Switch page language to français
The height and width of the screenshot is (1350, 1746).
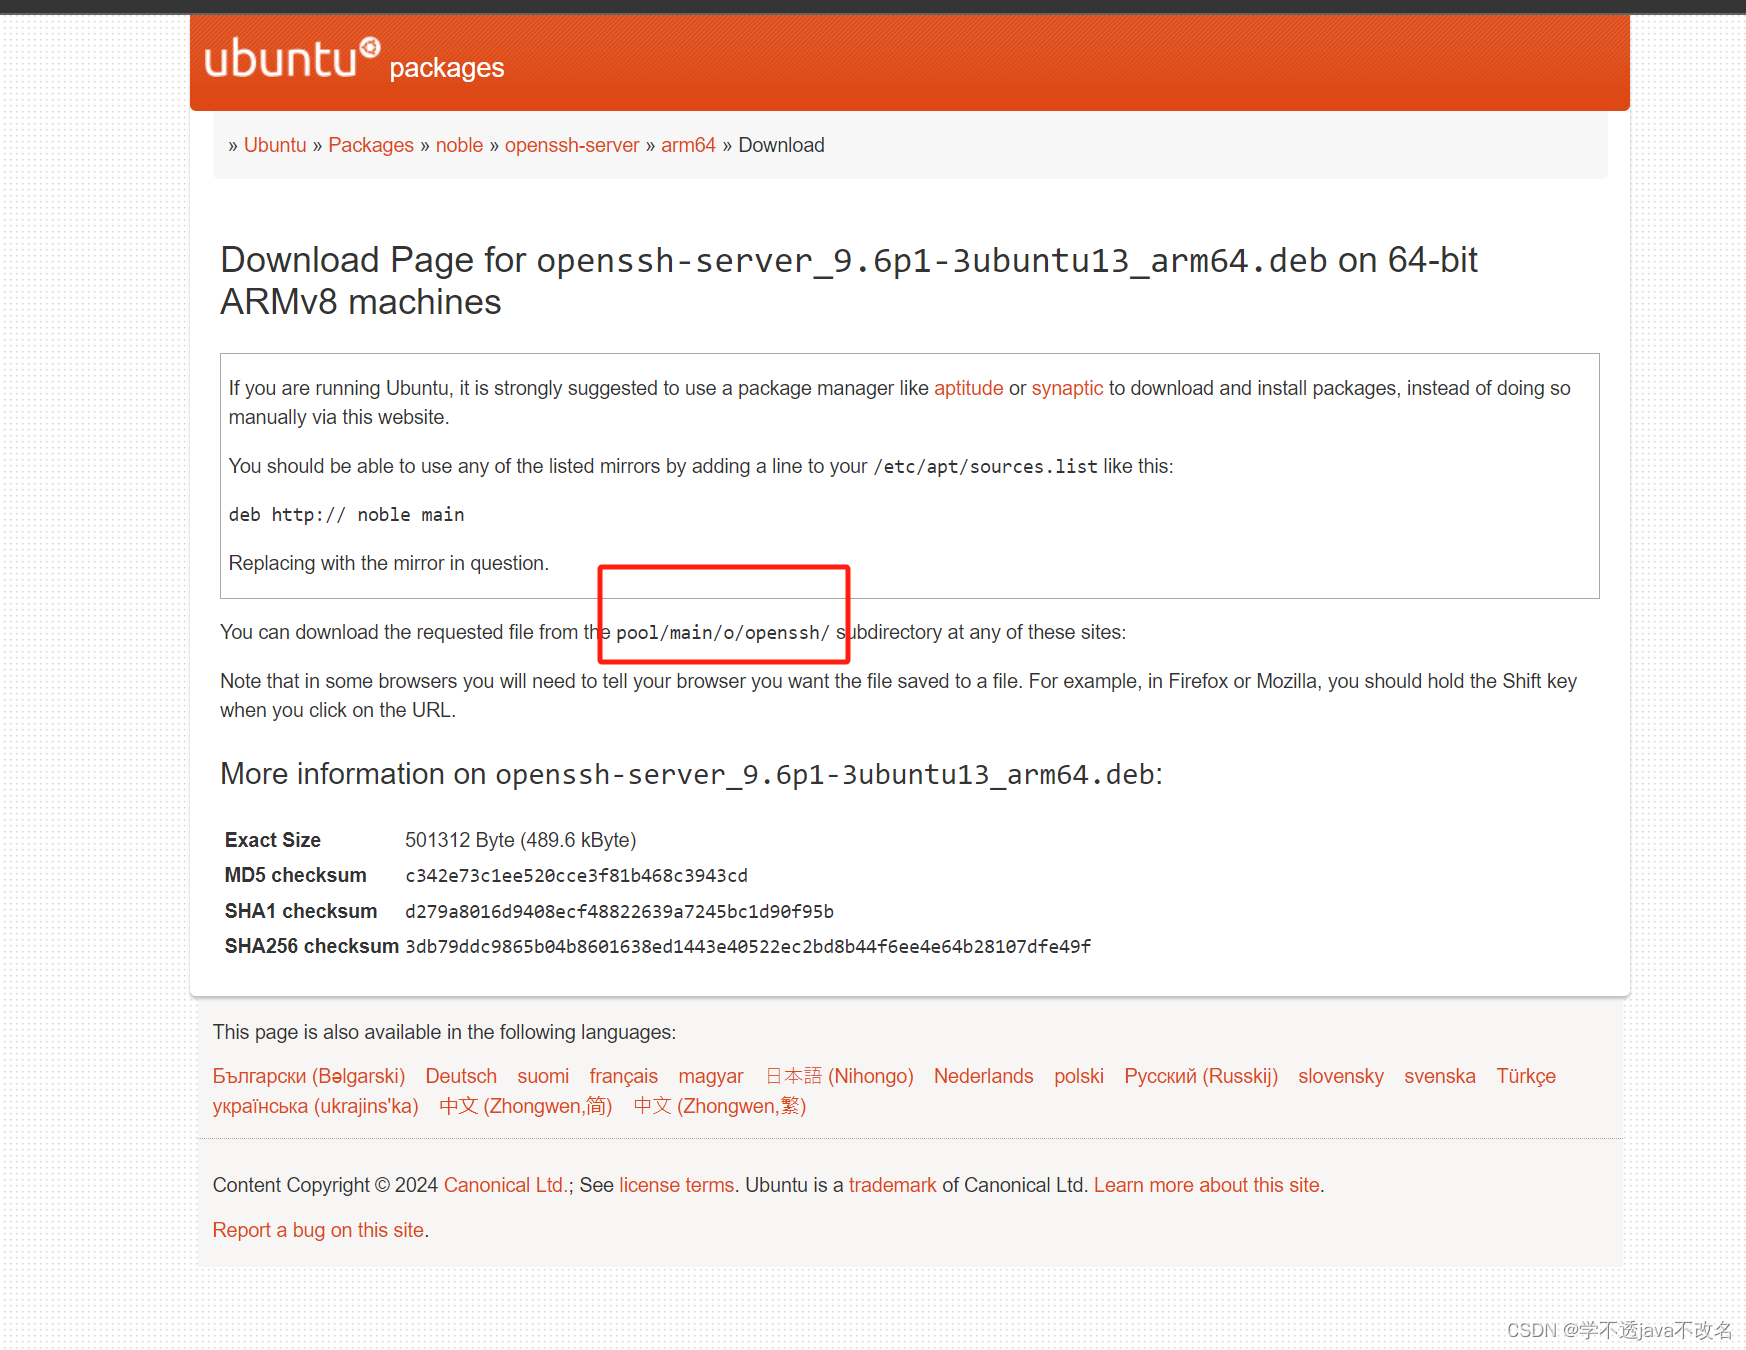pyautogui.click(x=623, y=1075)
